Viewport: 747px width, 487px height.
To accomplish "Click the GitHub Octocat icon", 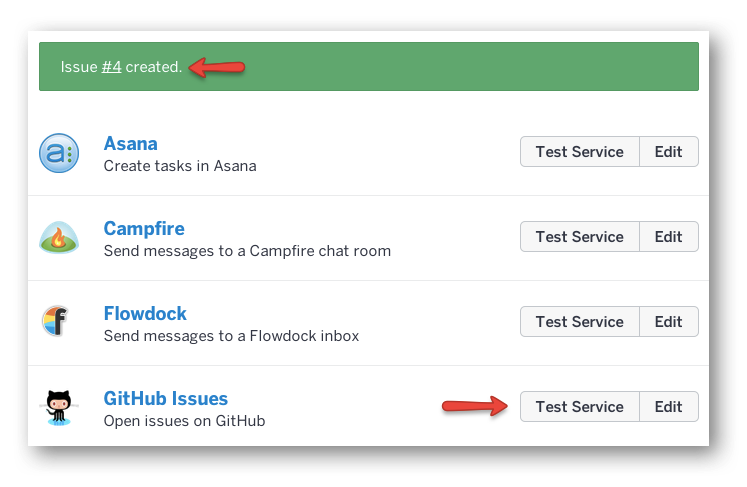I will (x=59, y=407).
